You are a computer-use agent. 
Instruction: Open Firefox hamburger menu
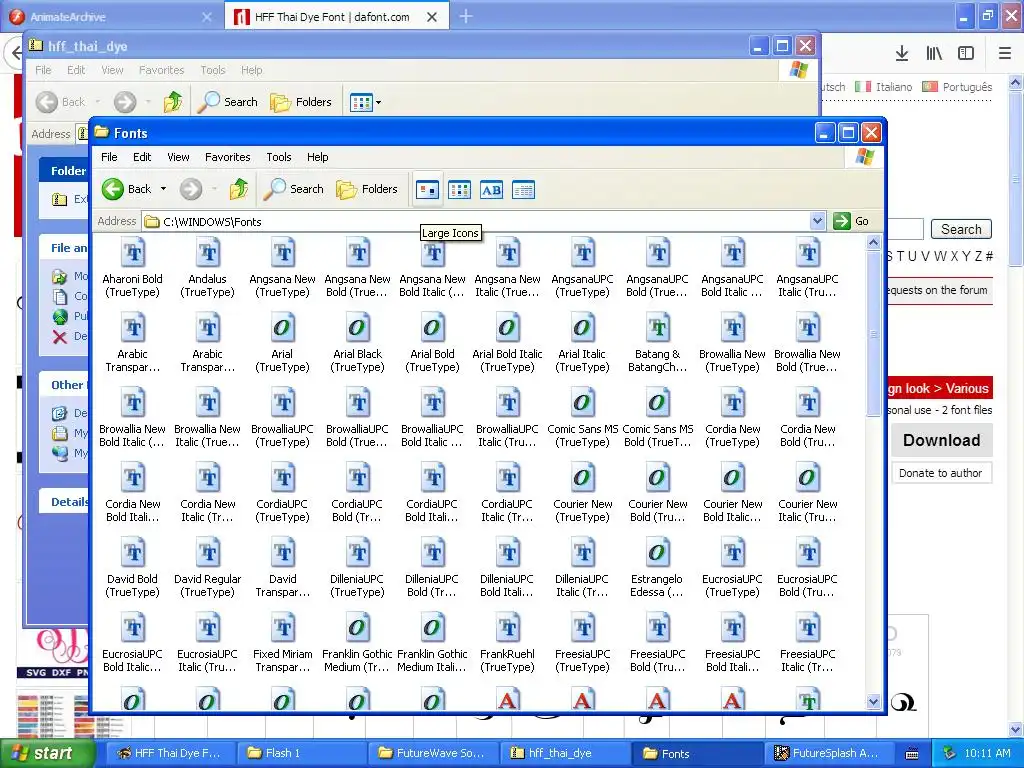coord(1005,54)
